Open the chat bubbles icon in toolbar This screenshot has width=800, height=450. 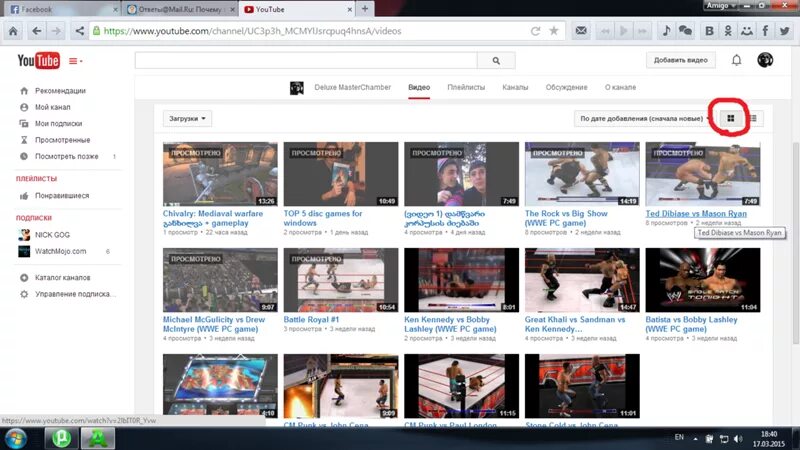685,31
